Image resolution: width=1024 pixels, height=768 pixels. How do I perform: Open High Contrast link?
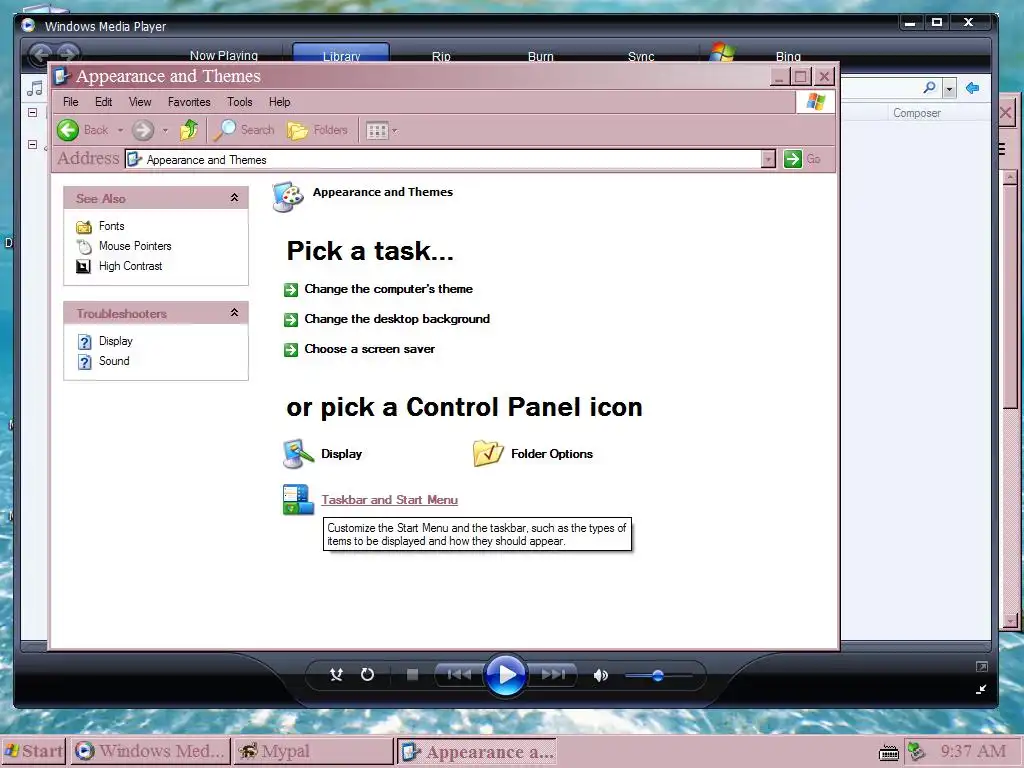[x=131, y=266]
